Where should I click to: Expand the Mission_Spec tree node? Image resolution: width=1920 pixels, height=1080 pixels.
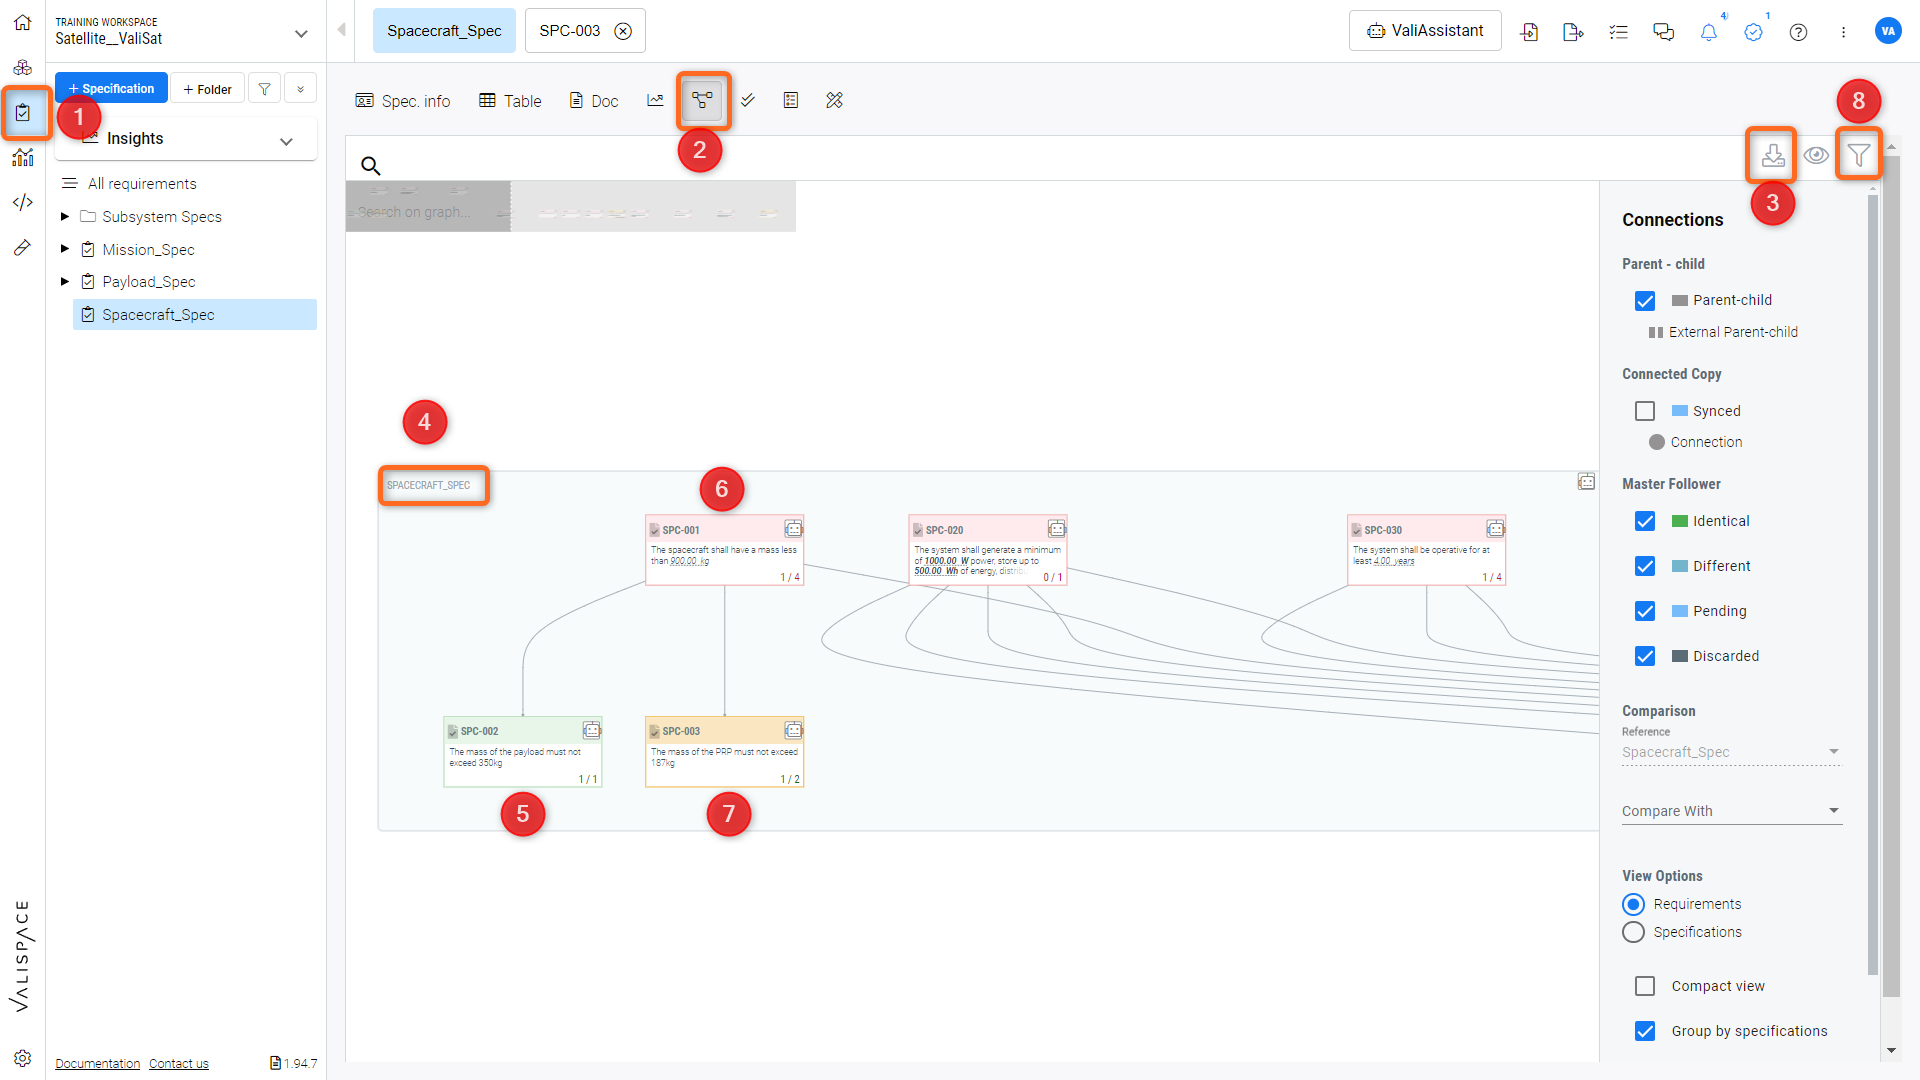click(65, 249)
